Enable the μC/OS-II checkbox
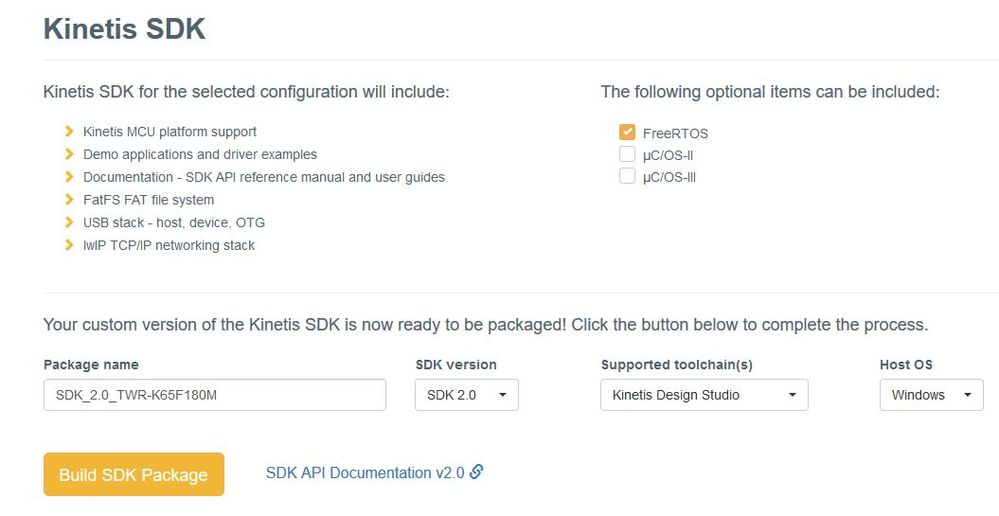Image resolution: width=999 pixels, height=516 pixels. click(x=627, y=154)
